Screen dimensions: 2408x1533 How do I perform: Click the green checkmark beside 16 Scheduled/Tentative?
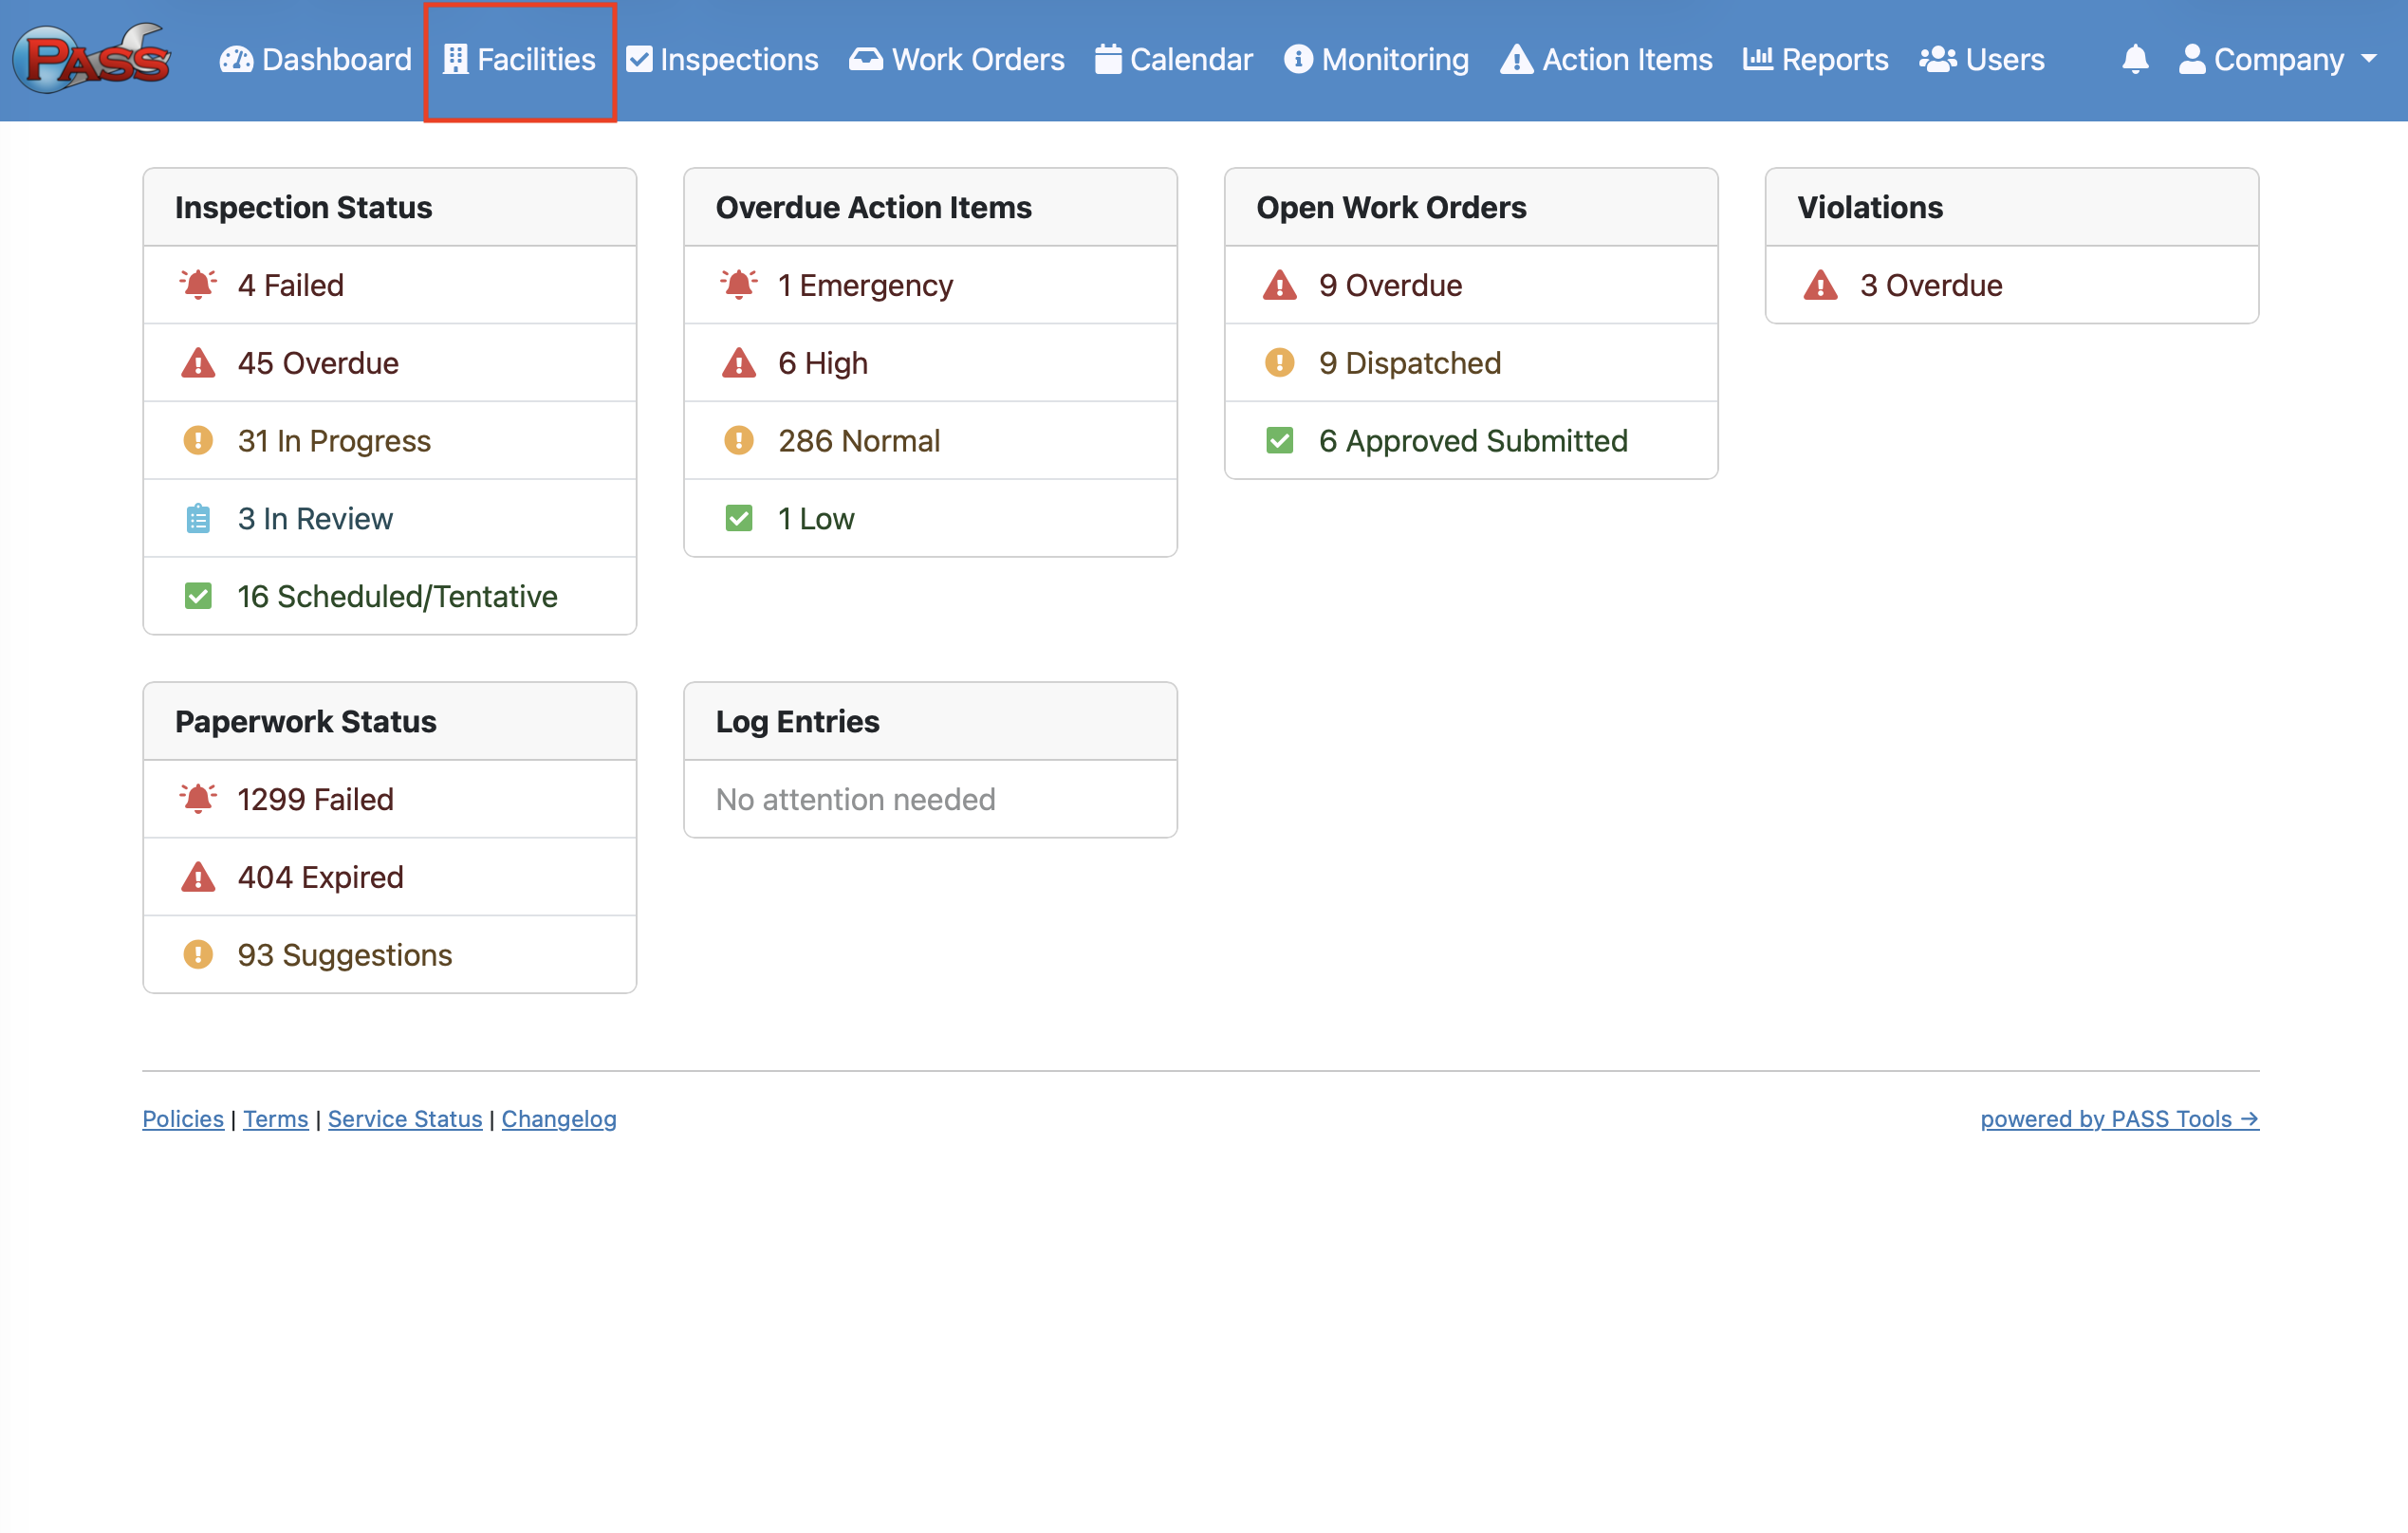click(x=198, y=597)
